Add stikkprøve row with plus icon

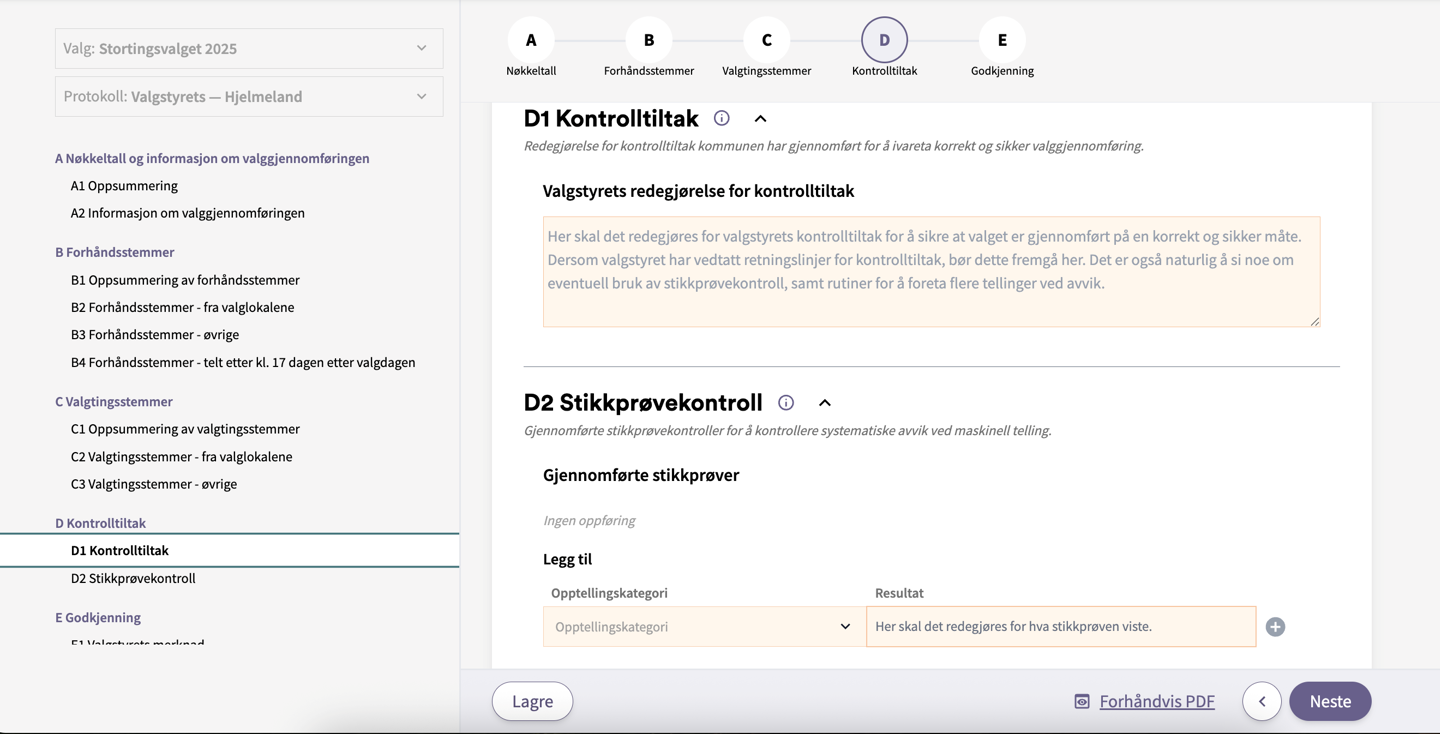(1275, 627)
